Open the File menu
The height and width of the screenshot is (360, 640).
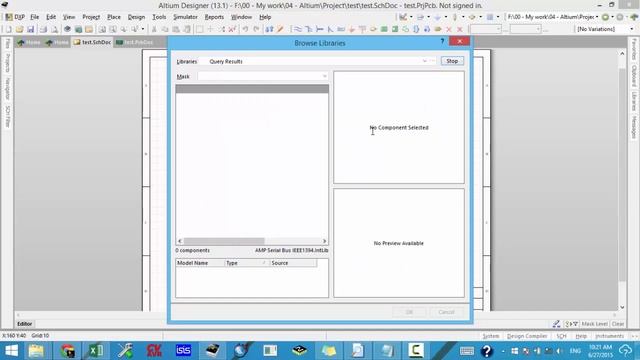pyautogui.click(x=35, y=17)
